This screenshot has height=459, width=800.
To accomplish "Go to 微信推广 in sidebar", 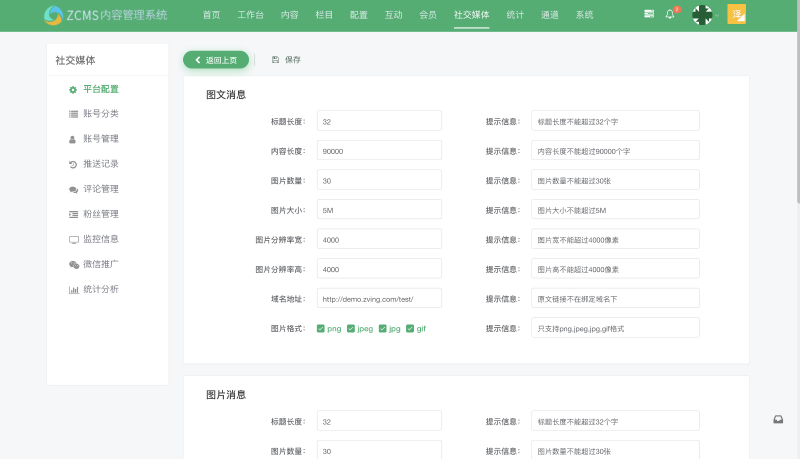I will pyautogui.click(x=101, y=264).
